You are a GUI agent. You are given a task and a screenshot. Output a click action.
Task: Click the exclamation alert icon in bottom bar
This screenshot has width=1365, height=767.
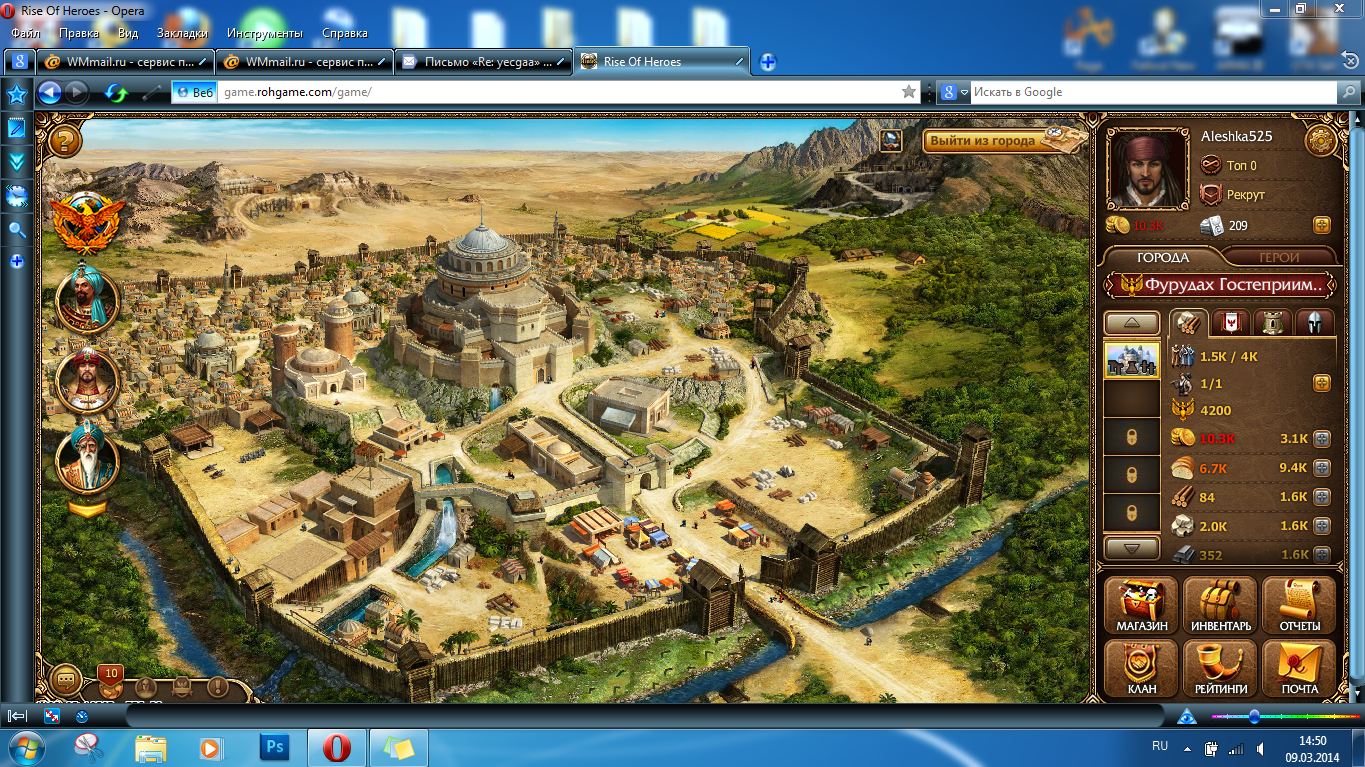217,687
